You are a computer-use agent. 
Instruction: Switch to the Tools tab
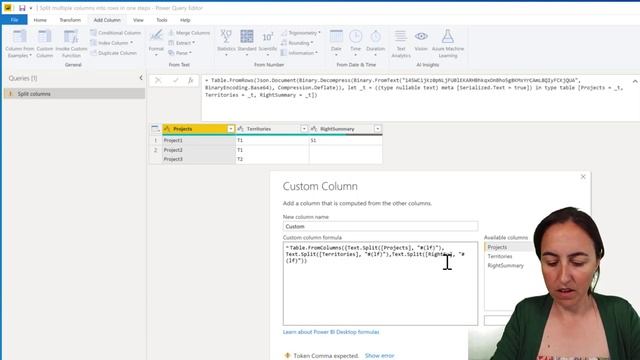pyautogui.click(x=162, y=20)
